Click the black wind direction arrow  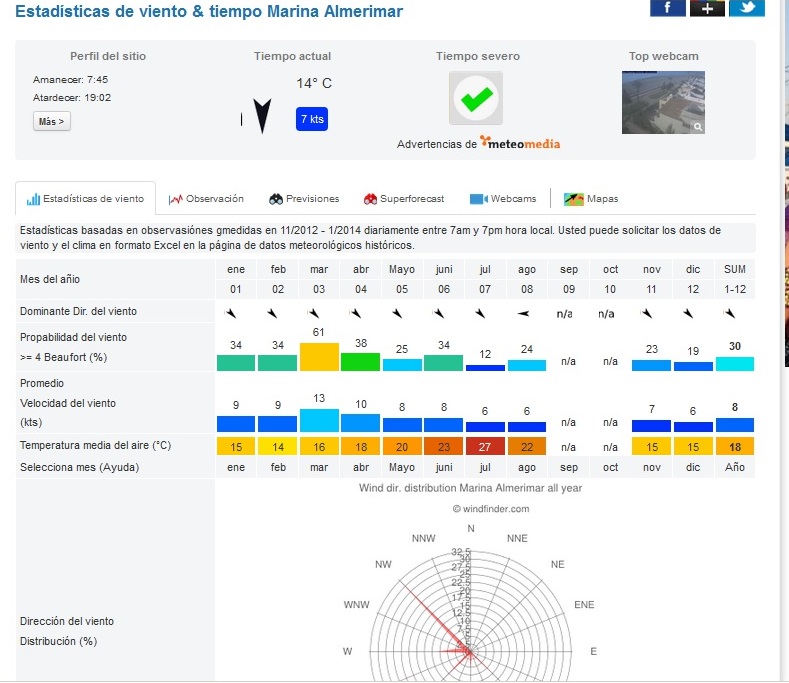click(x=262, y=116)
